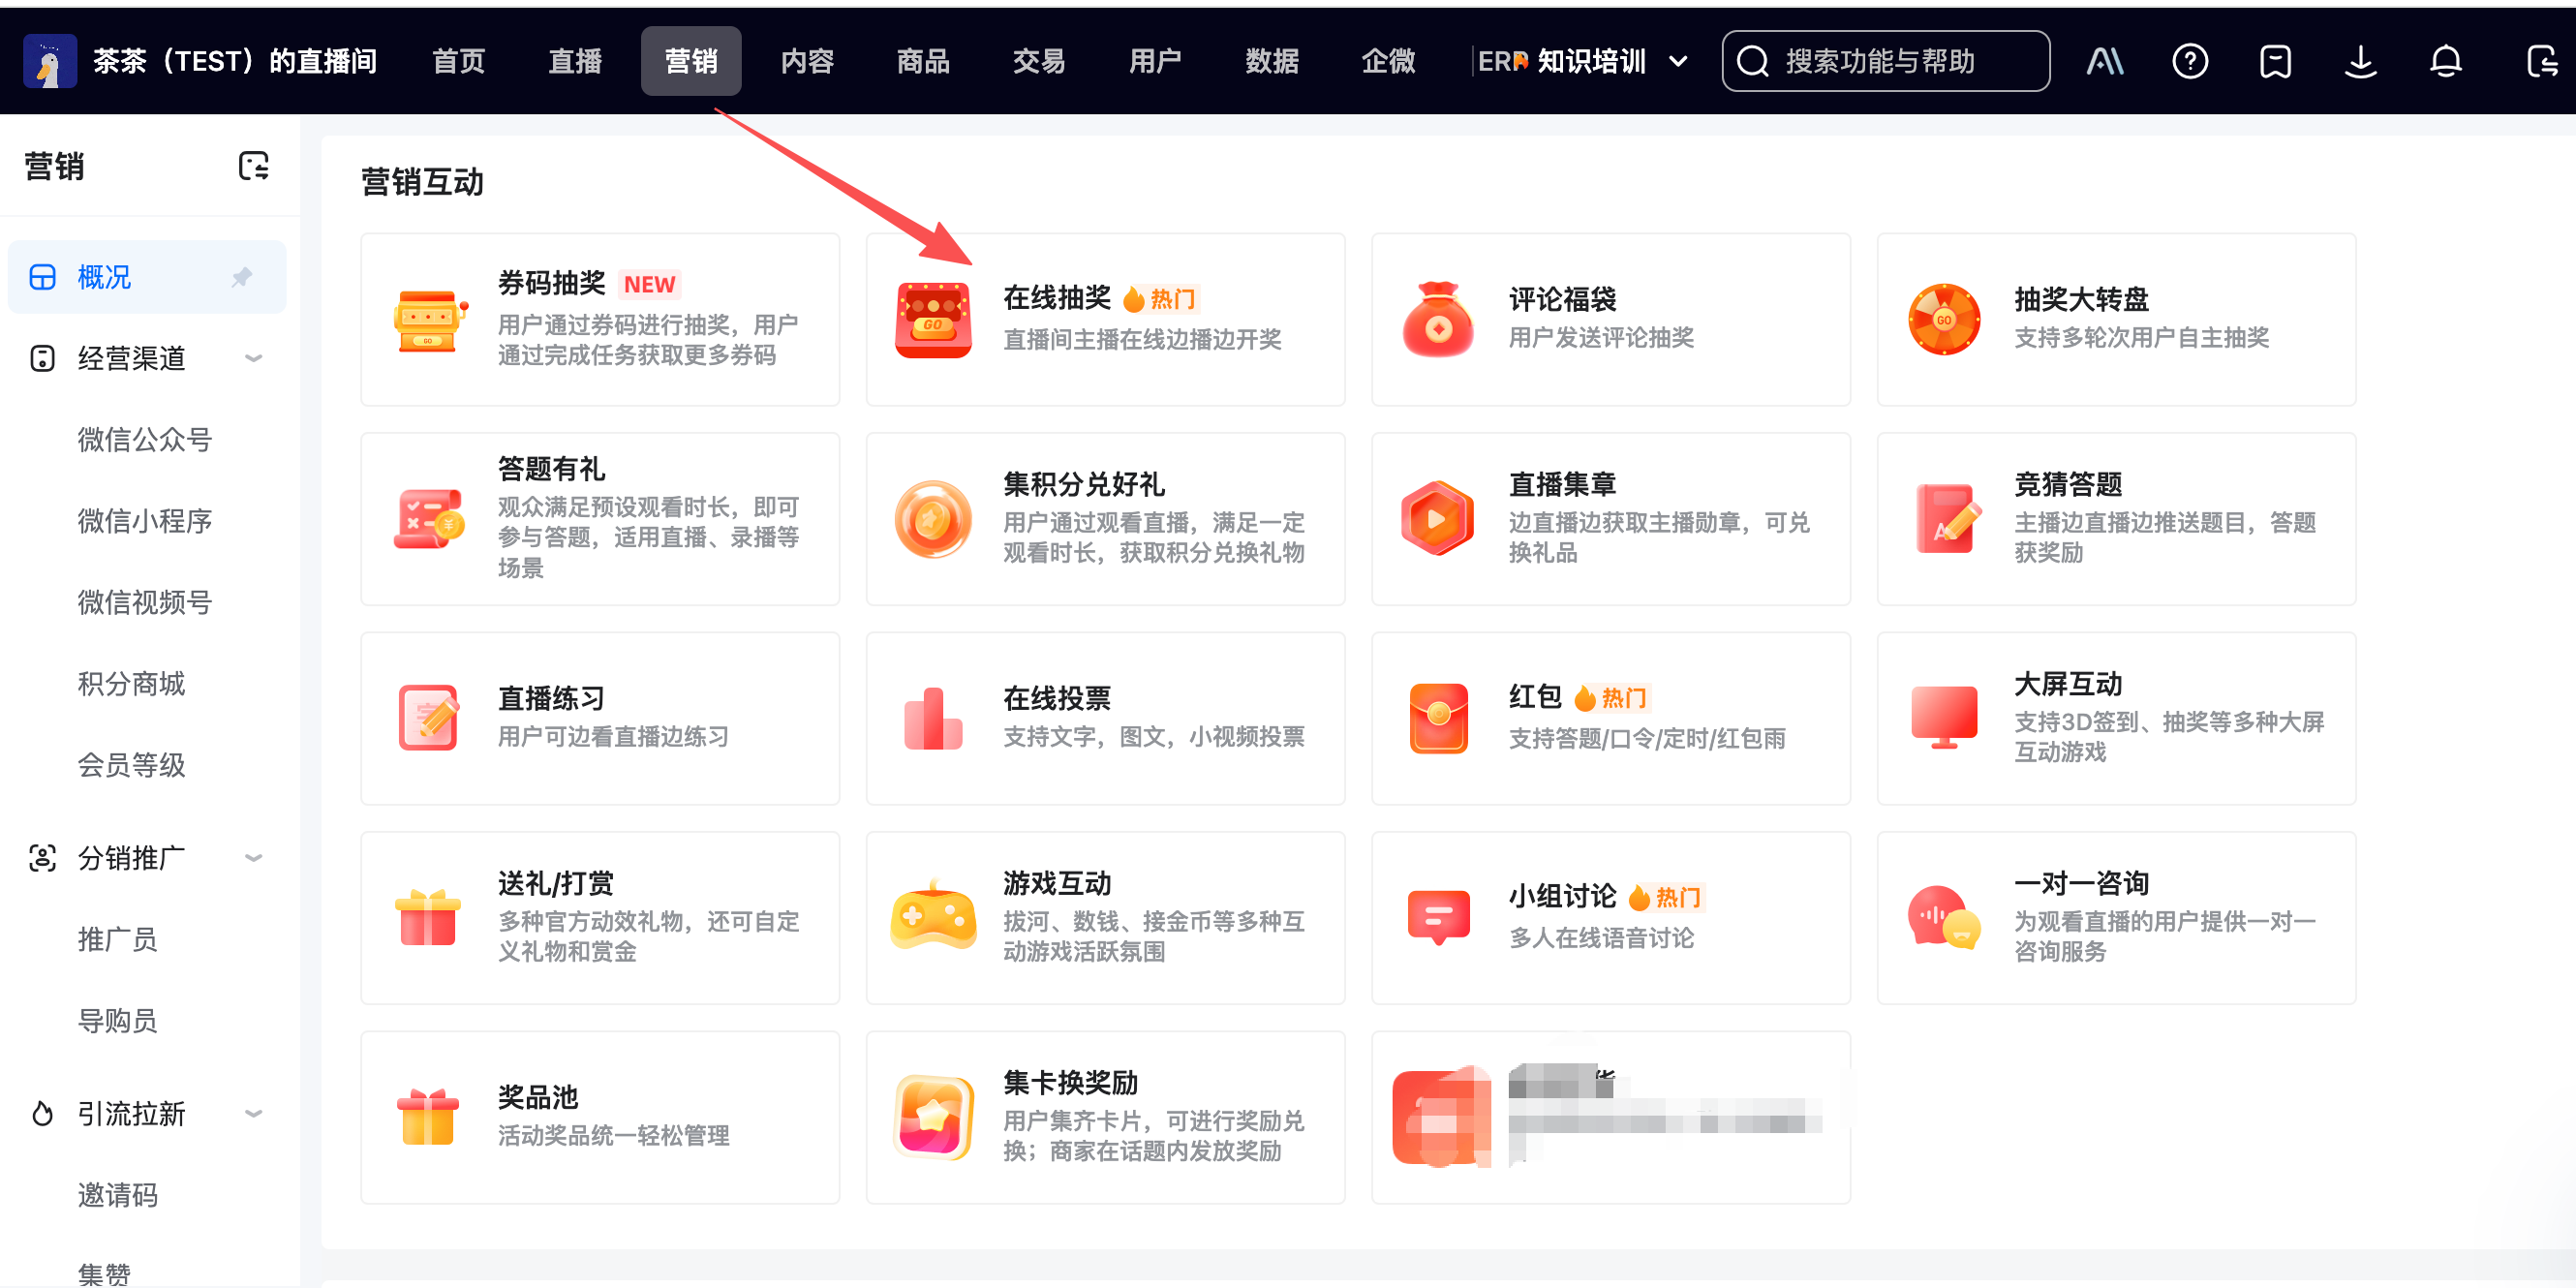This screenshot has width=2576, height=1288.
Task: Click the AI assistant icon in header
Action: tap(2104, 62)
